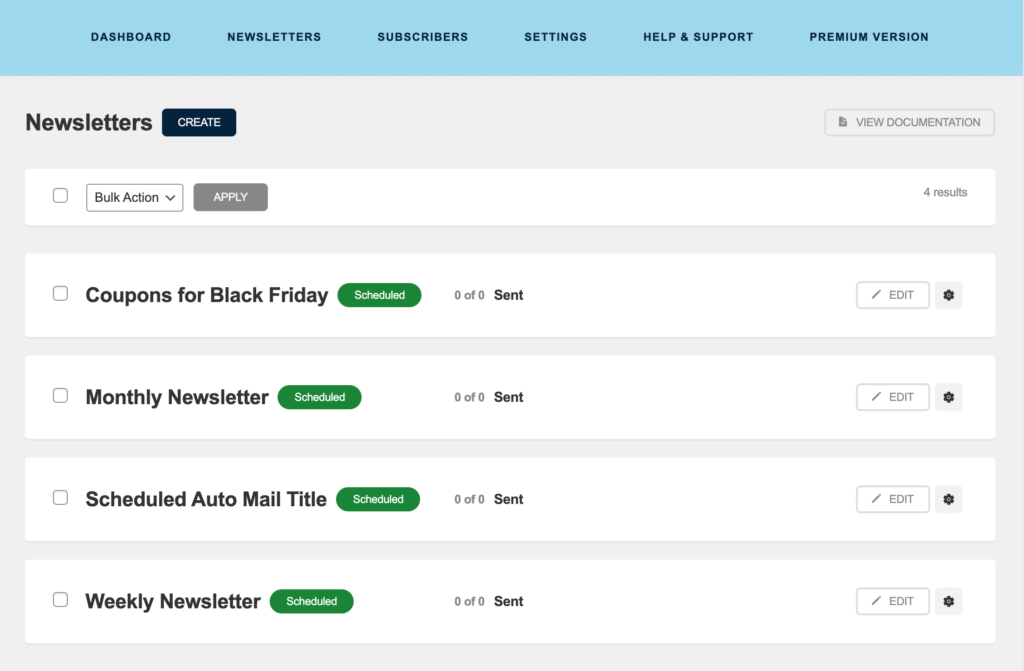Switch to the Subscribers tab
The height and width of the screenshot is (671, 1024).
click(x=423, y=37)
